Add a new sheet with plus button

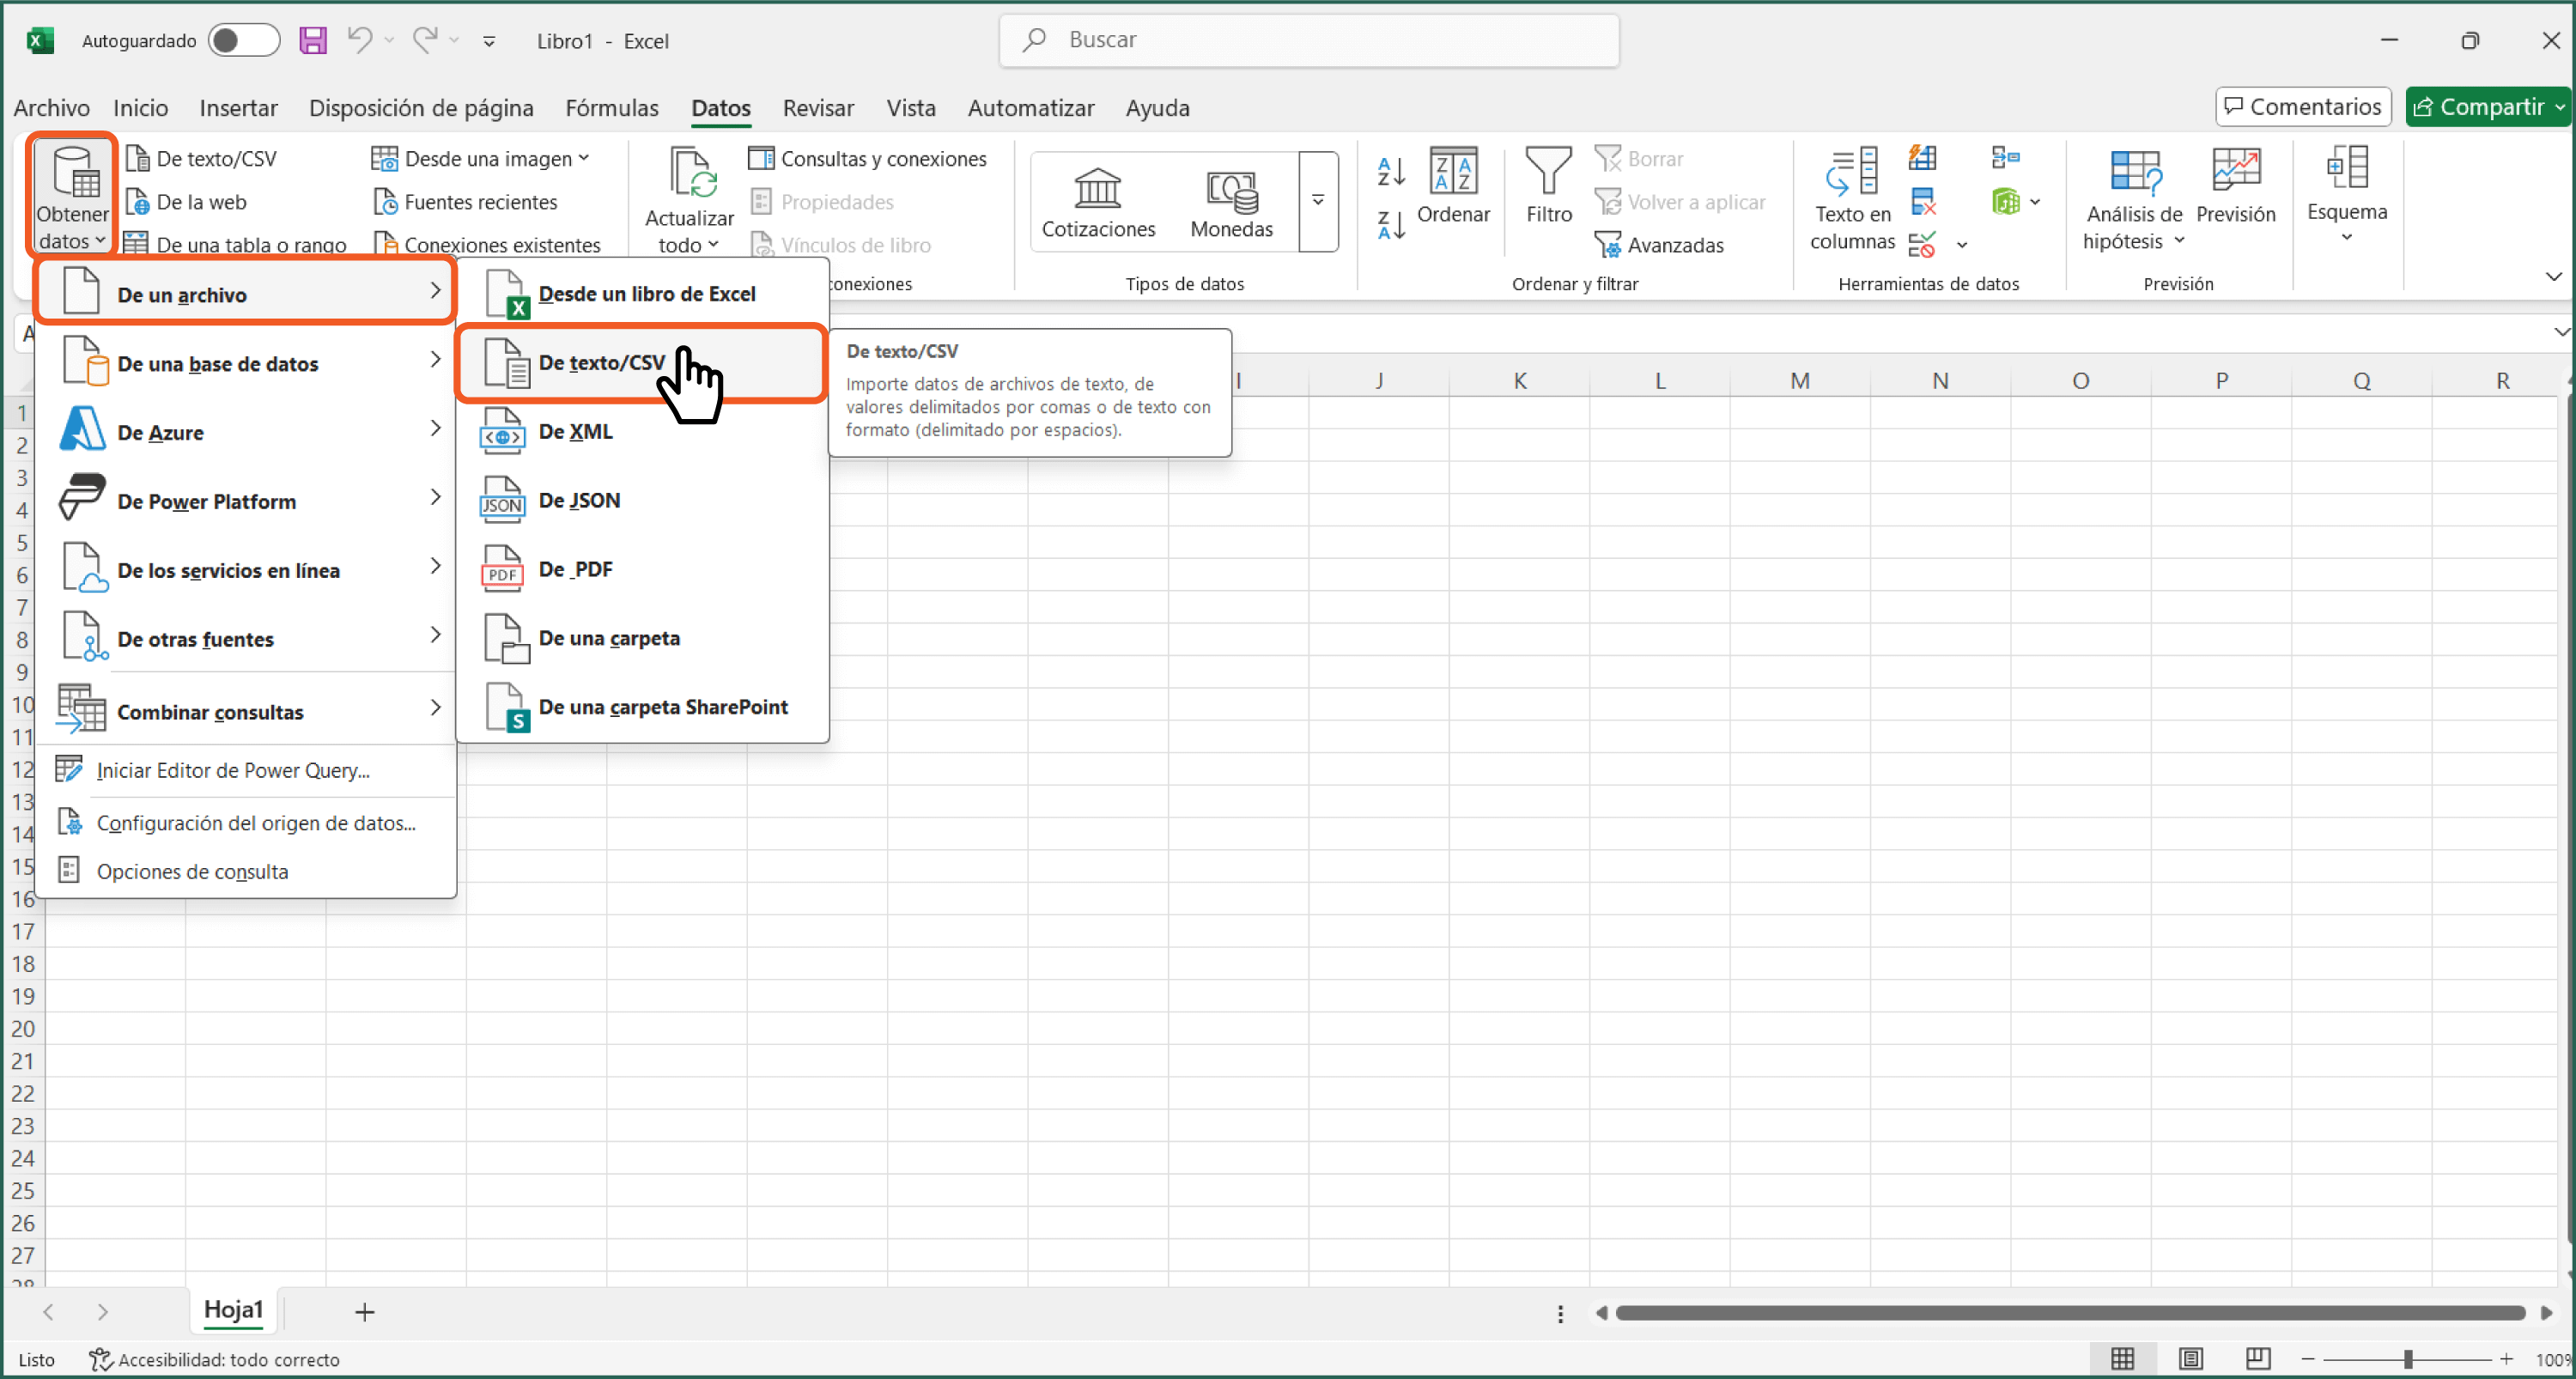[x=364, y=1312]
